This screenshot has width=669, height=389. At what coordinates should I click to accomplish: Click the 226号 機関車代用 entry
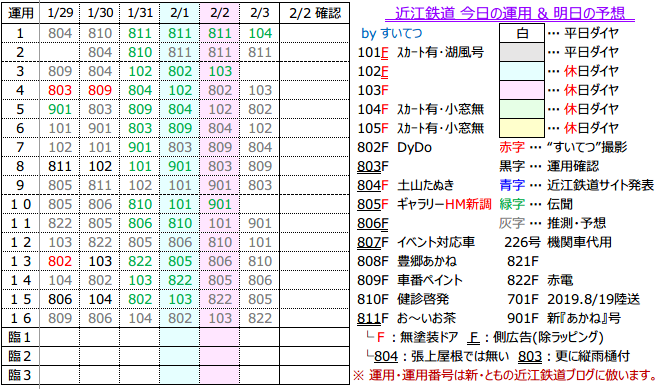[558, 242]
